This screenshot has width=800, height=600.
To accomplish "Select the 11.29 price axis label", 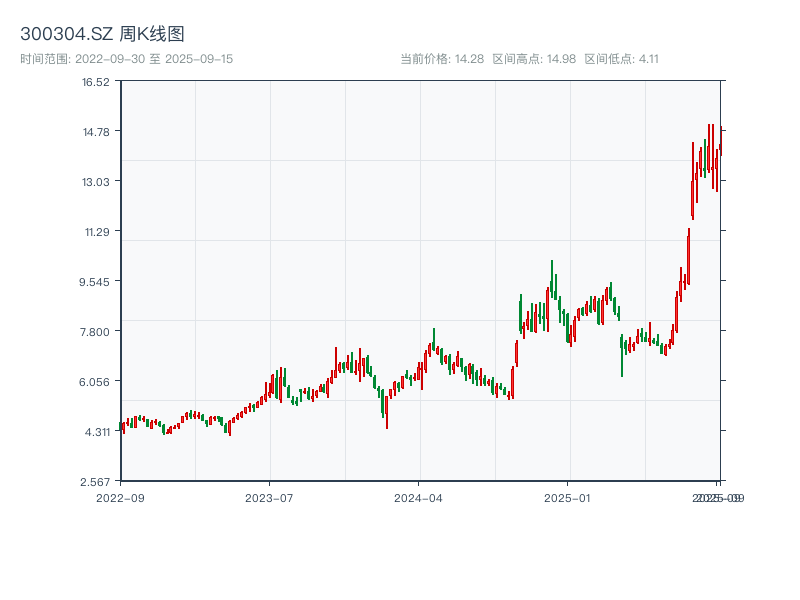I will 96,232.
